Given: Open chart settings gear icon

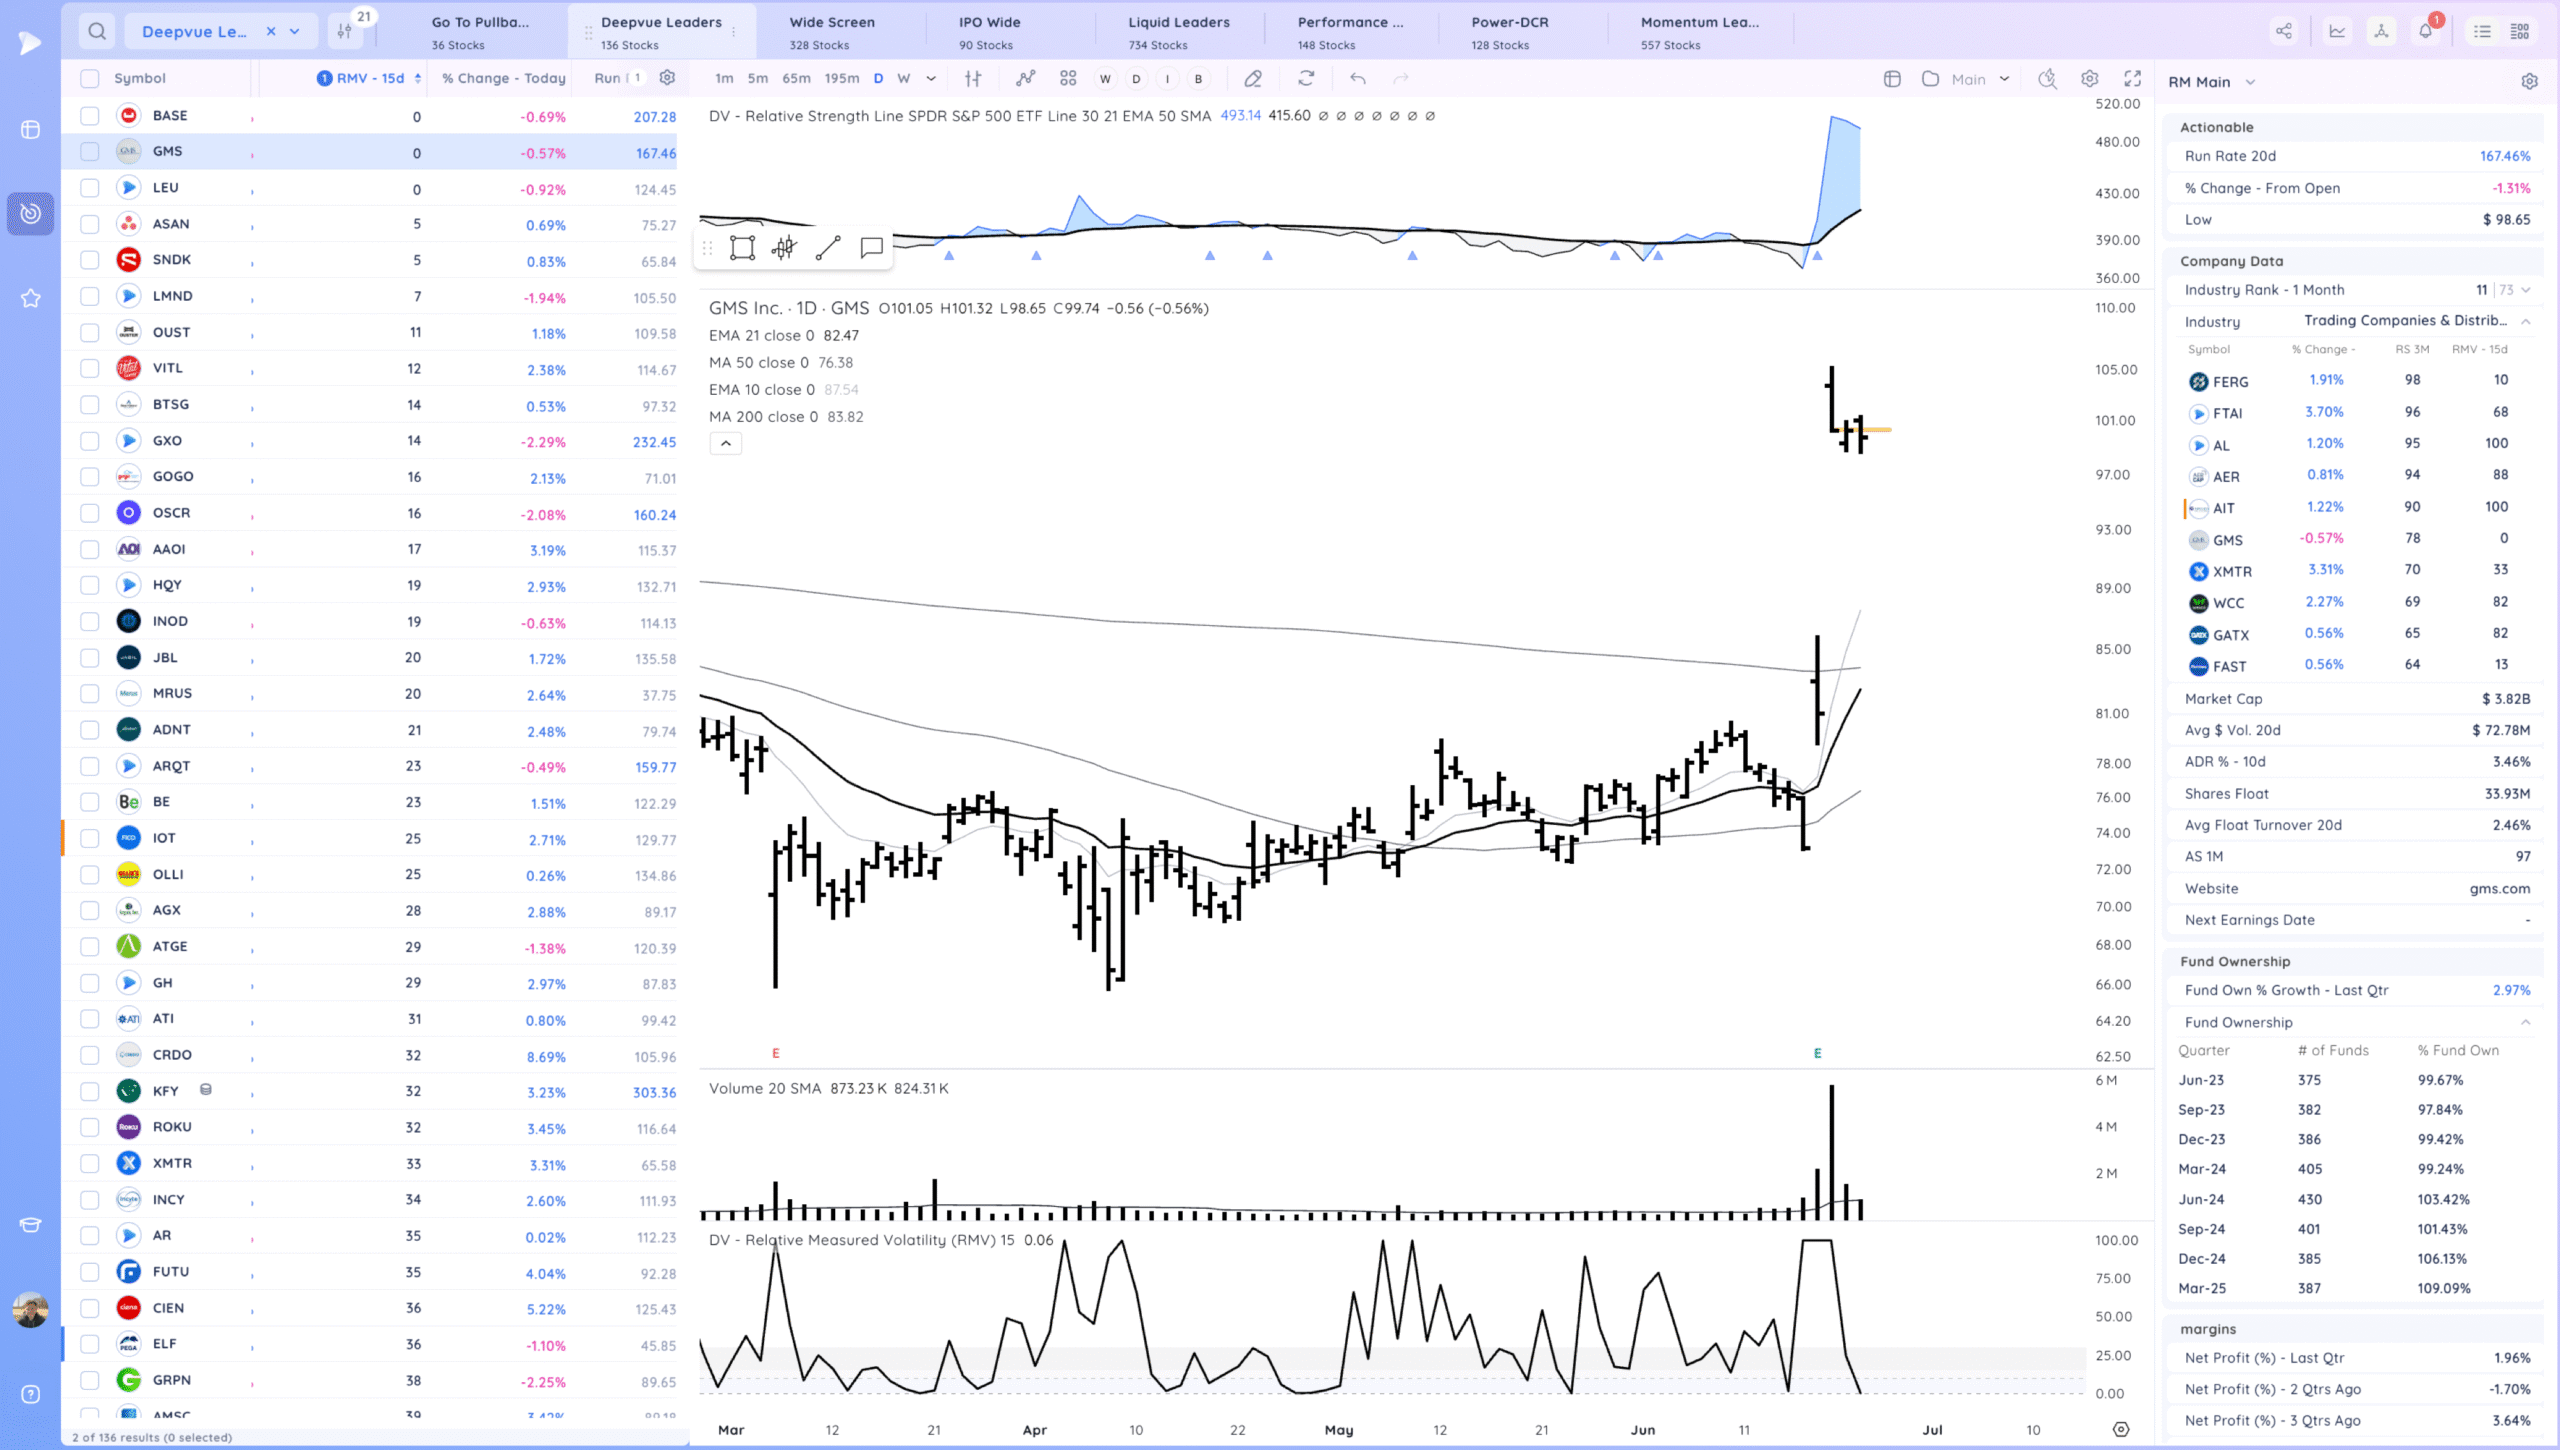Looking at the screenshot, I should coord(2089,78).
